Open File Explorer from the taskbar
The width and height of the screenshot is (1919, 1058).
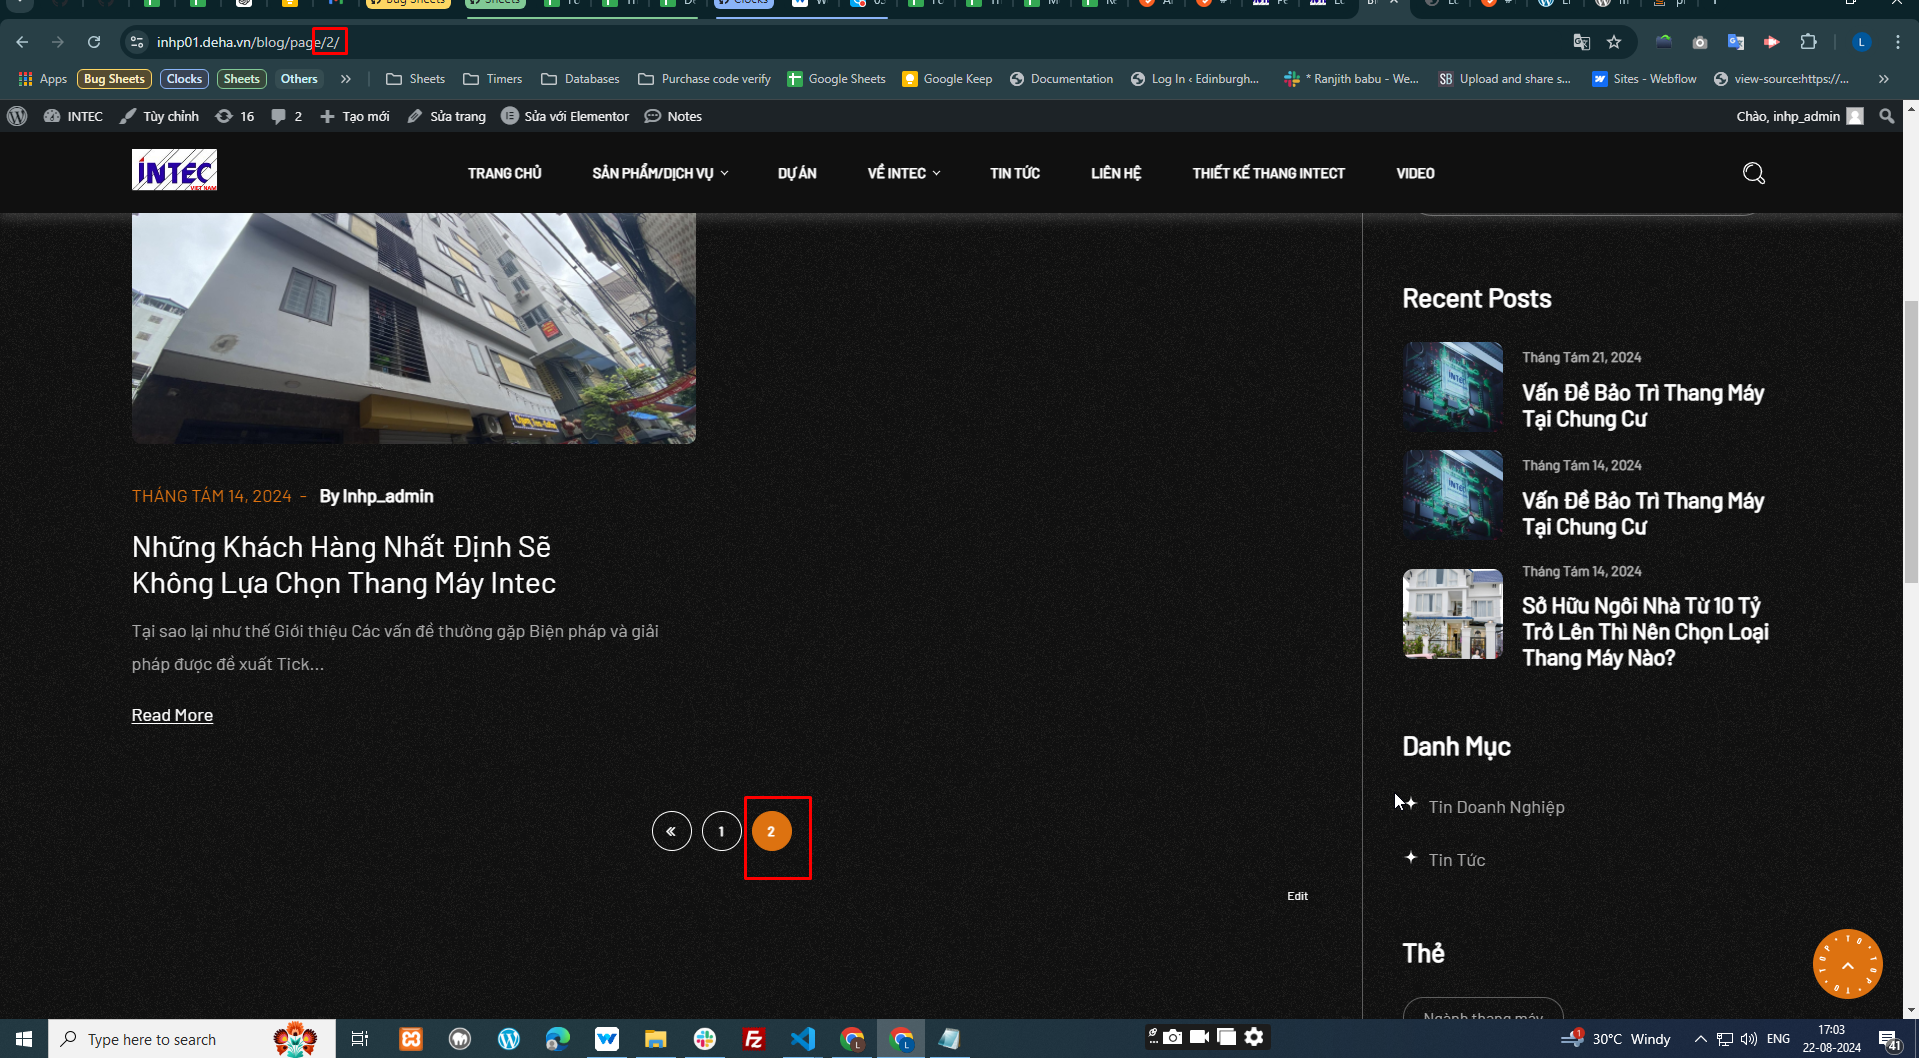pyautogui.click(x=656, y=1039)
